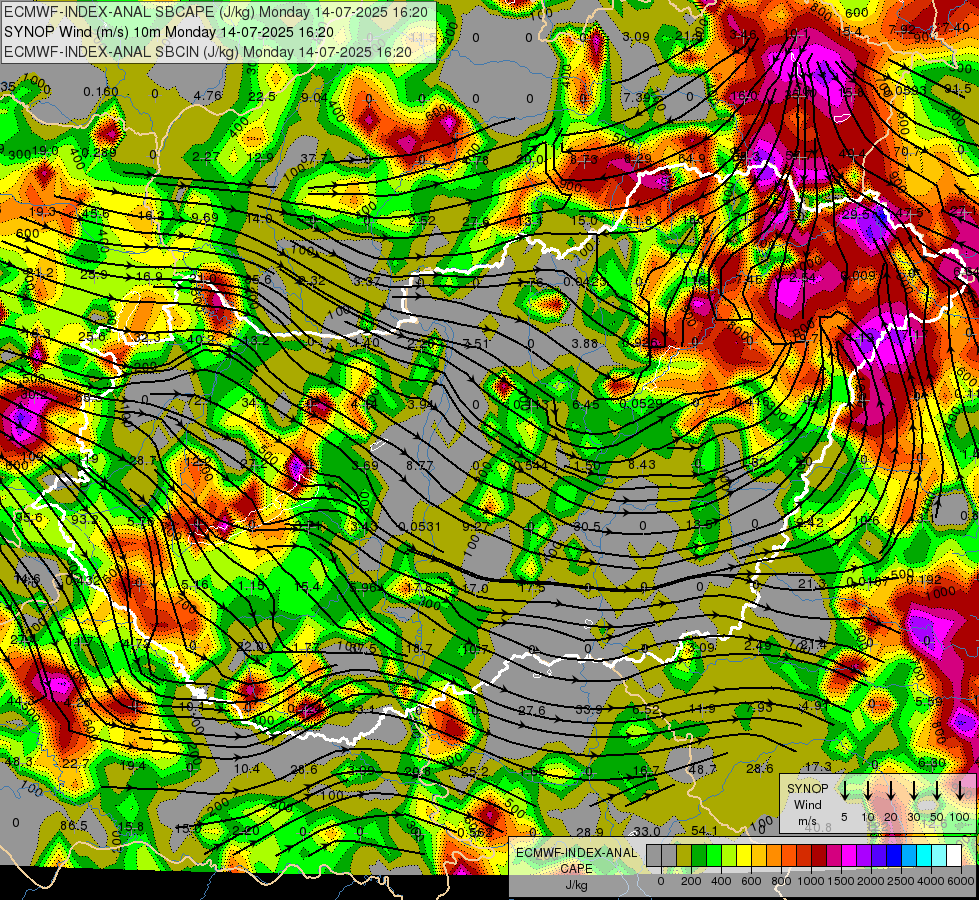This screenshot has height=900, width=979.
Task: Click the map value 45.6
Action: tap(96, 214)
